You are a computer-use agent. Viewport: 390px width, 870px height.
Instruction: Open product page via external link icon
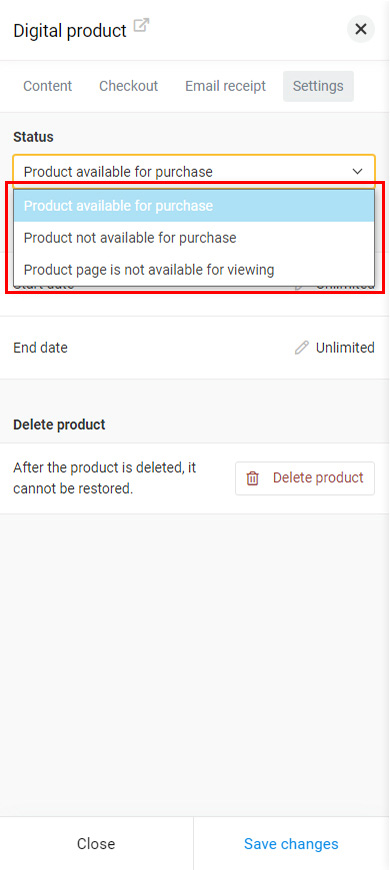[142, 26]
